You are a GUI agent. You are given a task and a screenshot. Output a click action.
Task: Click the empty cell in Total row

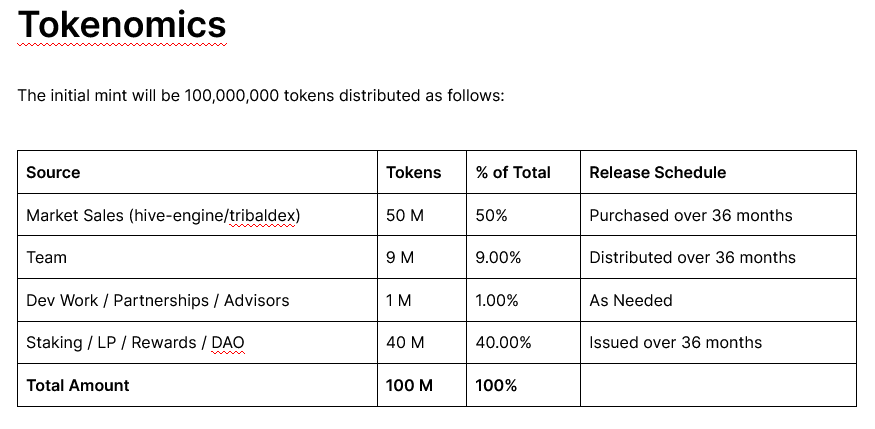click(718, 385)
